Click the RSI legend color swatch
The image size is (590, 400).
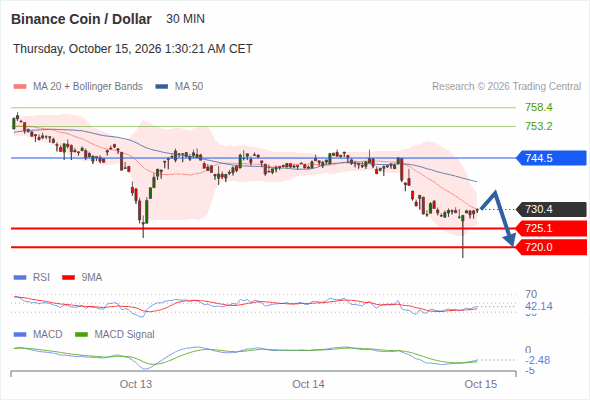[20, 278]
